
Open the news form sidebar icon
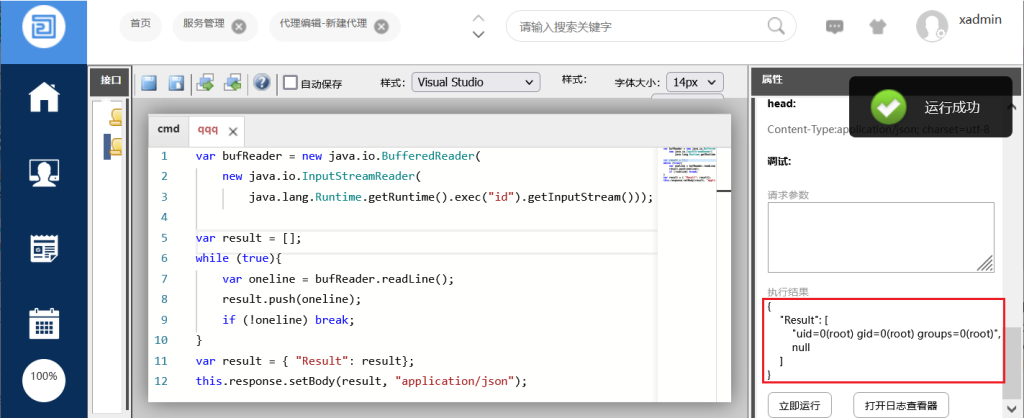tap(44, 248)
